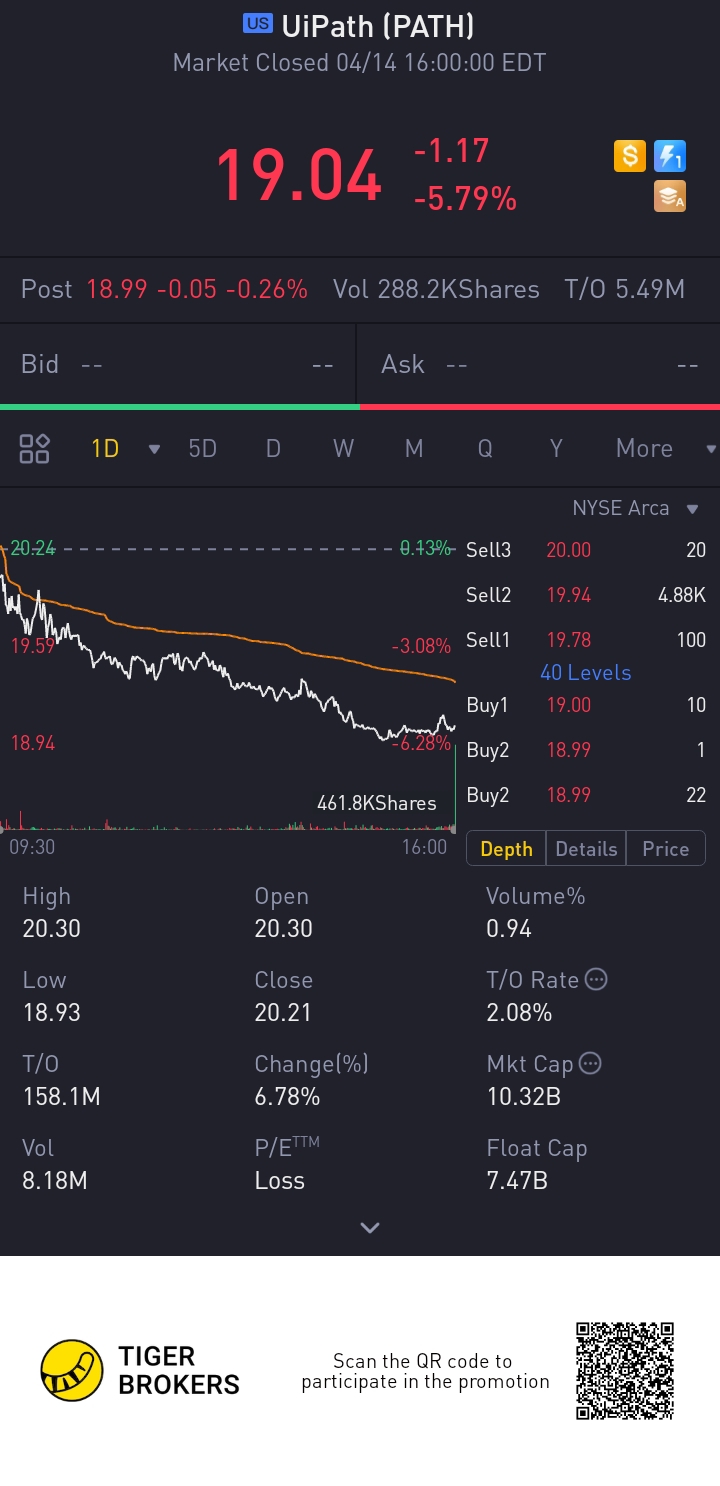Tap the blue US market flag badge
720x1486 pixels.
click(258, 24)
